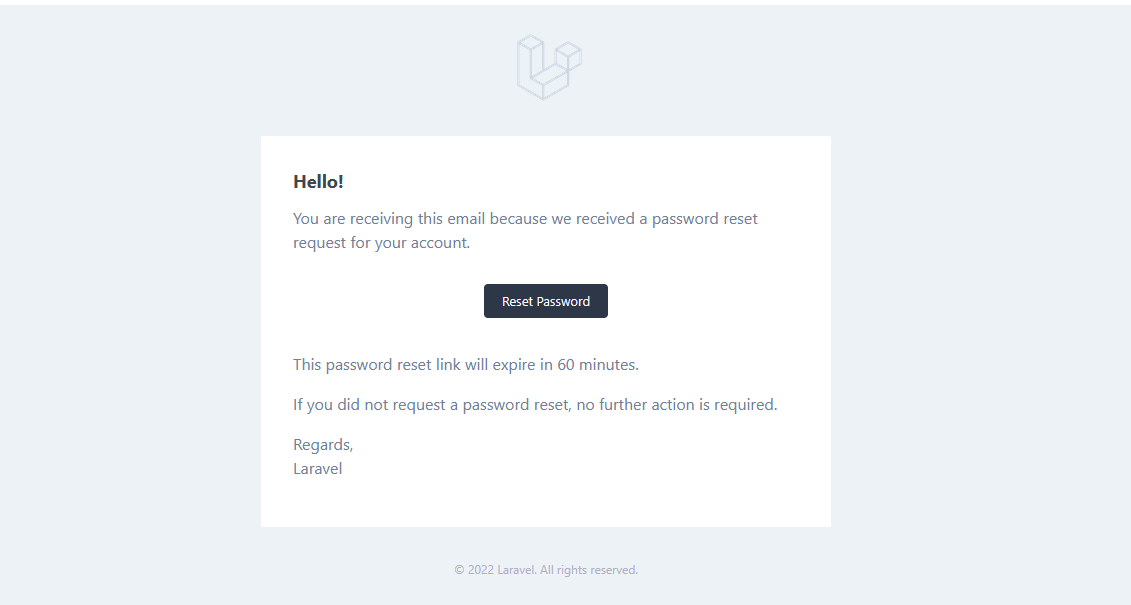Image resolution: width=1131 pixels, height=605 pixels.
Task: Click the 'If you did not request' sentence
Action: click(535, 405)
